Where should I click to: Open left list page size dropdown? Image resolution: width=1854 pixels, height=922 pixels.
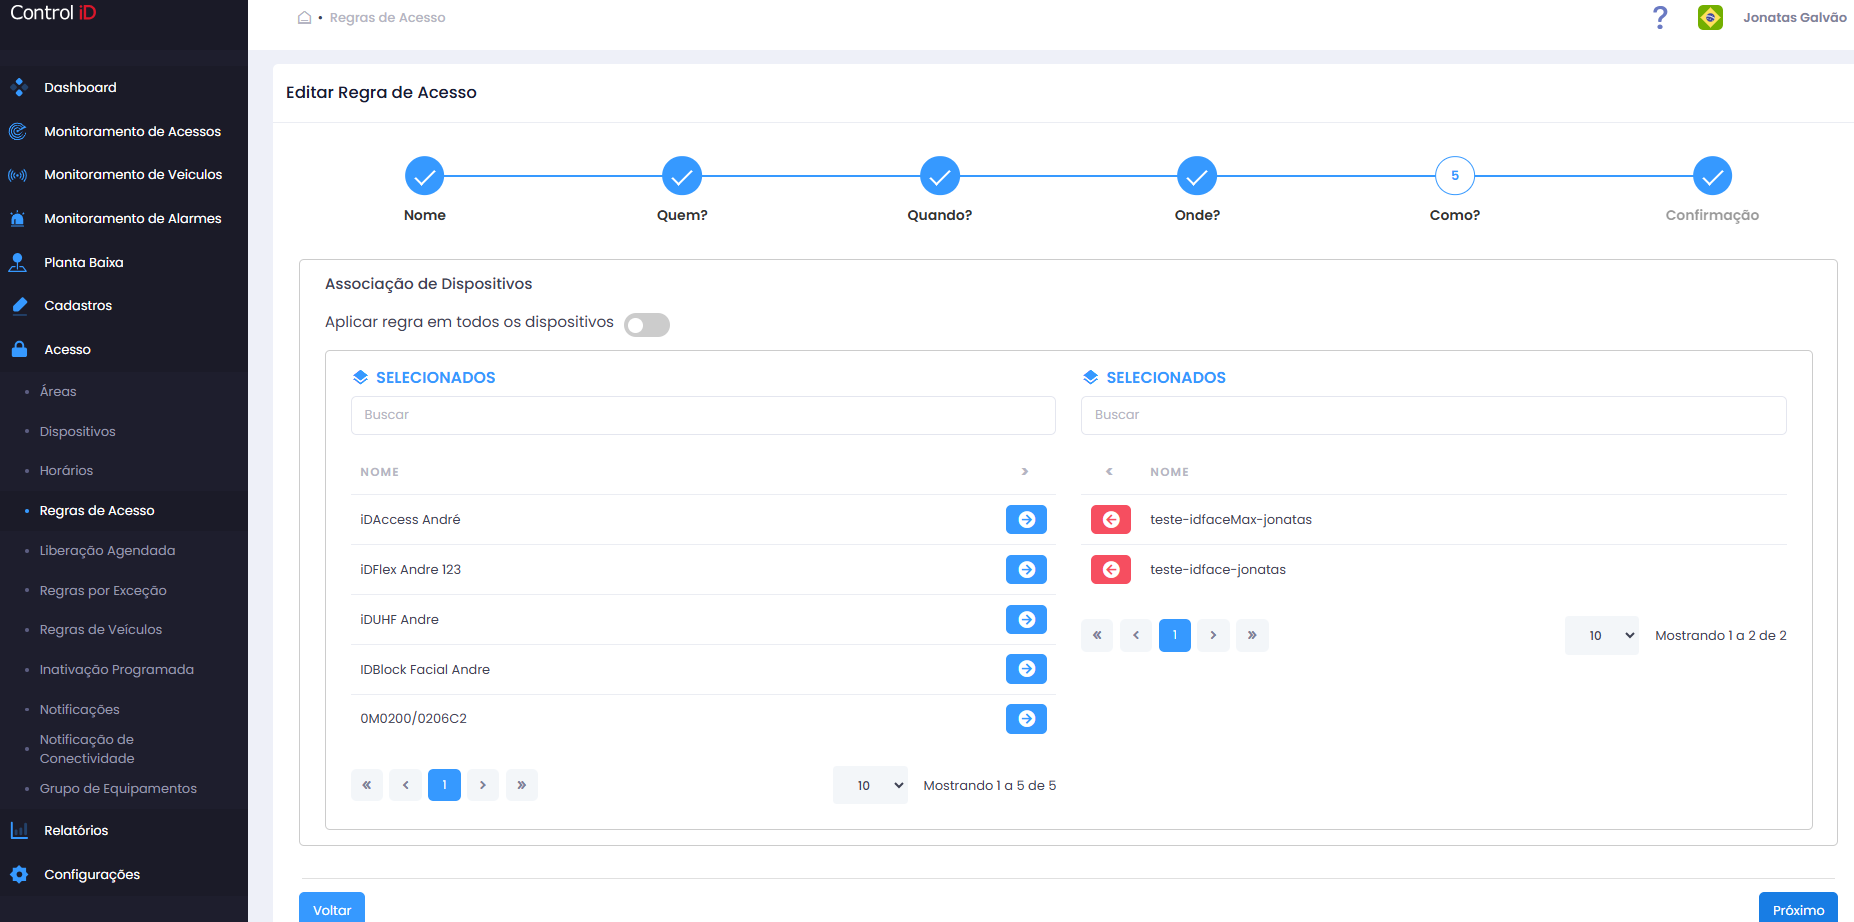click(870, 785)
